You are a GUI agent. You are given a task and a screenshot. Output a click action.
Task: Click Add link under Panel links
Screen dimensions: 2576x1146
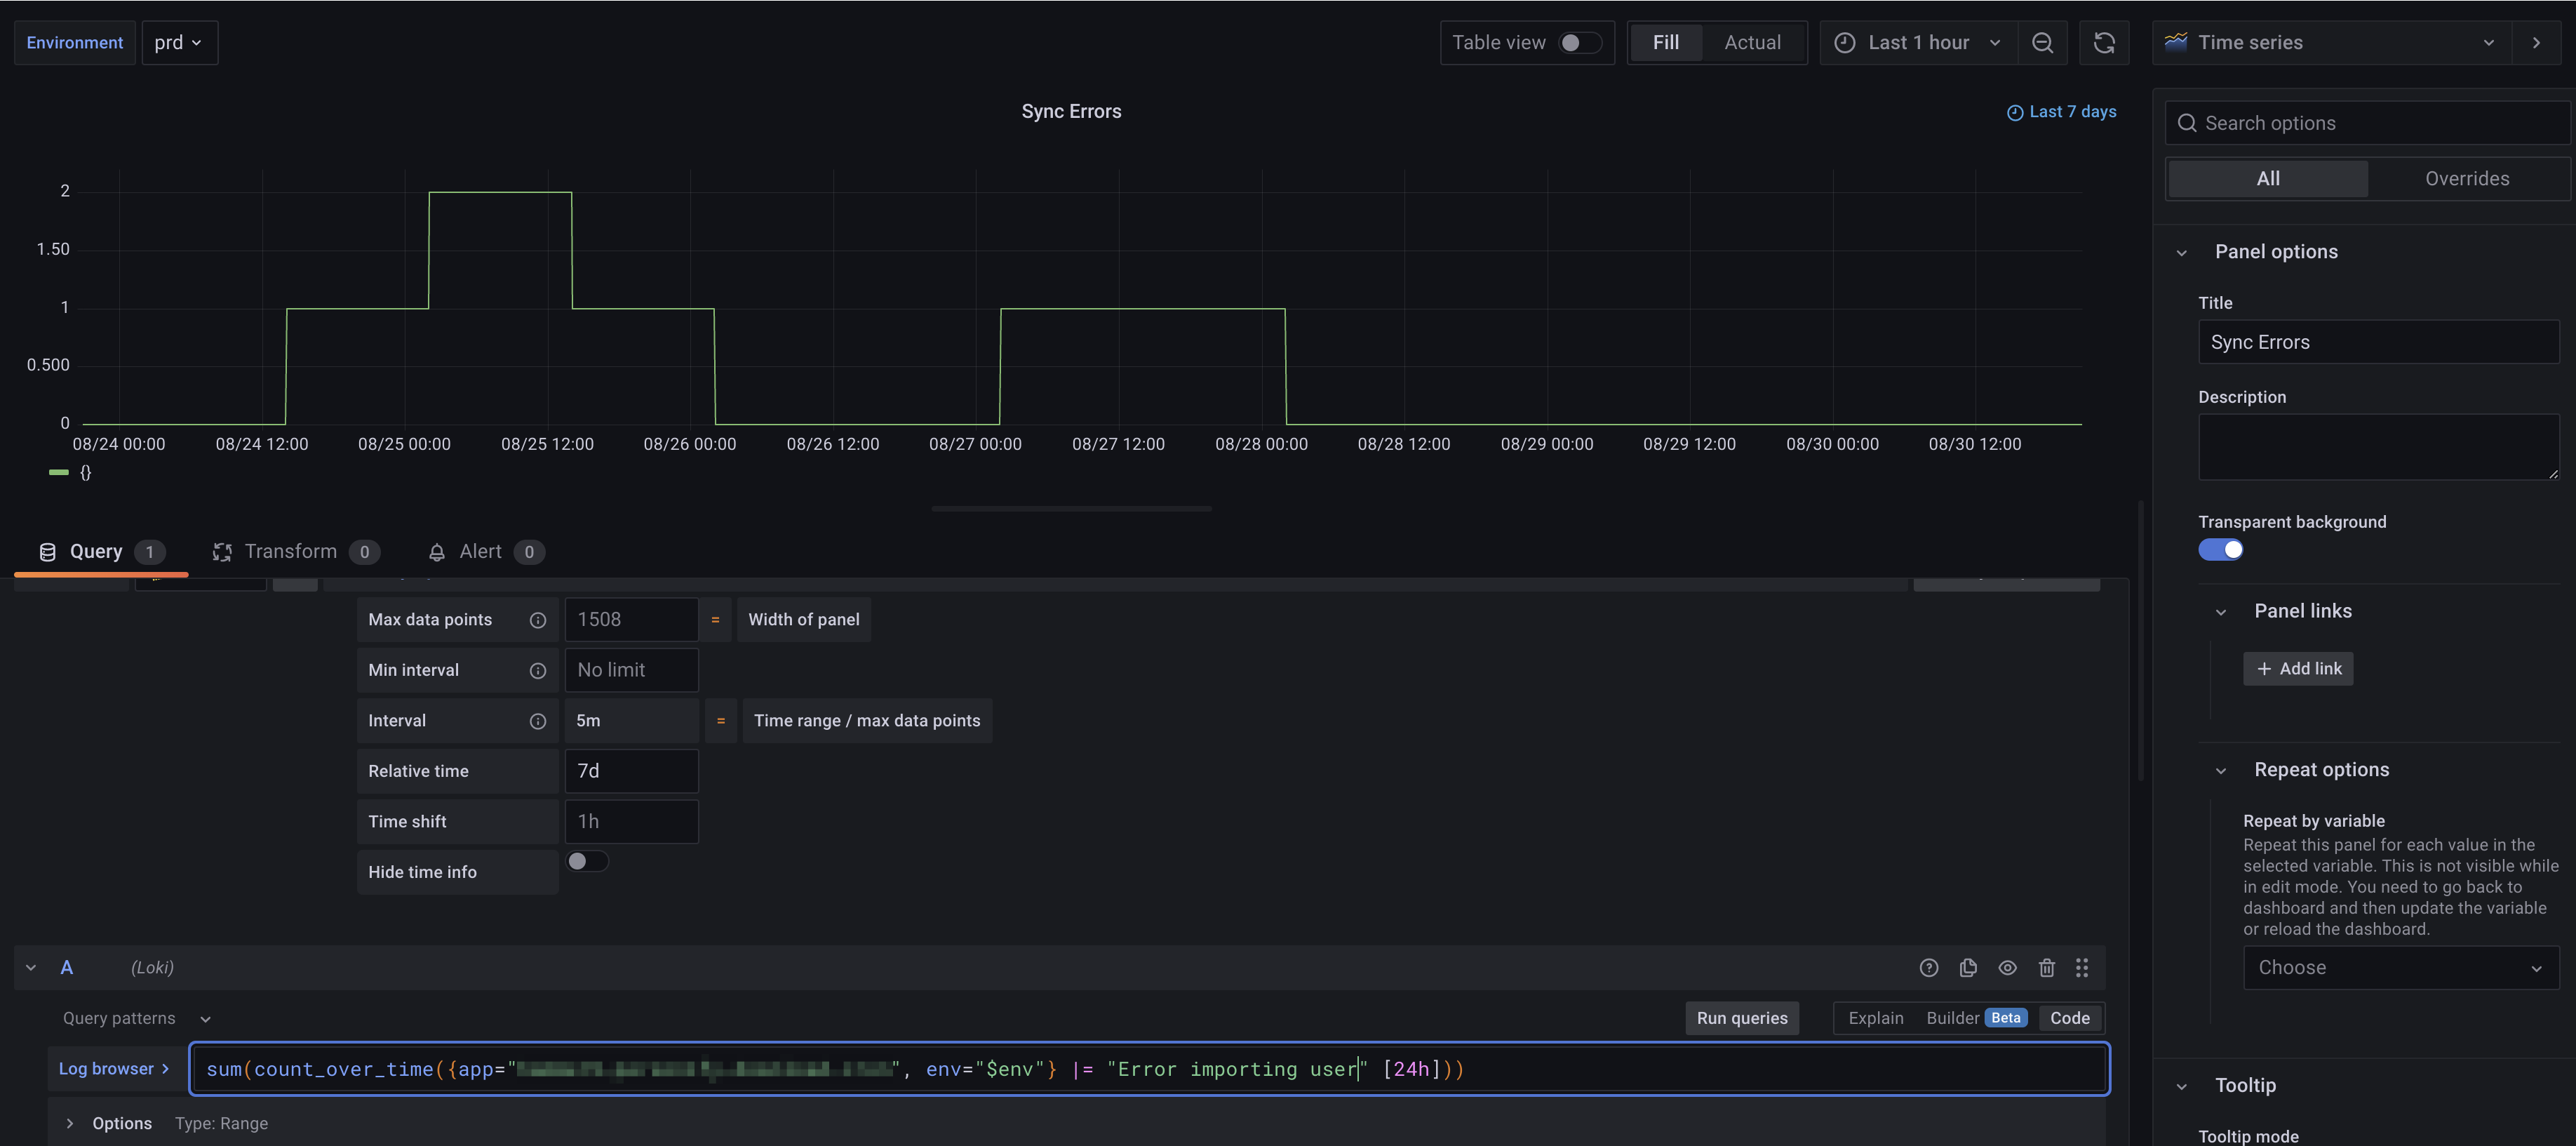pyautogui.click(x=2298, y=669)
